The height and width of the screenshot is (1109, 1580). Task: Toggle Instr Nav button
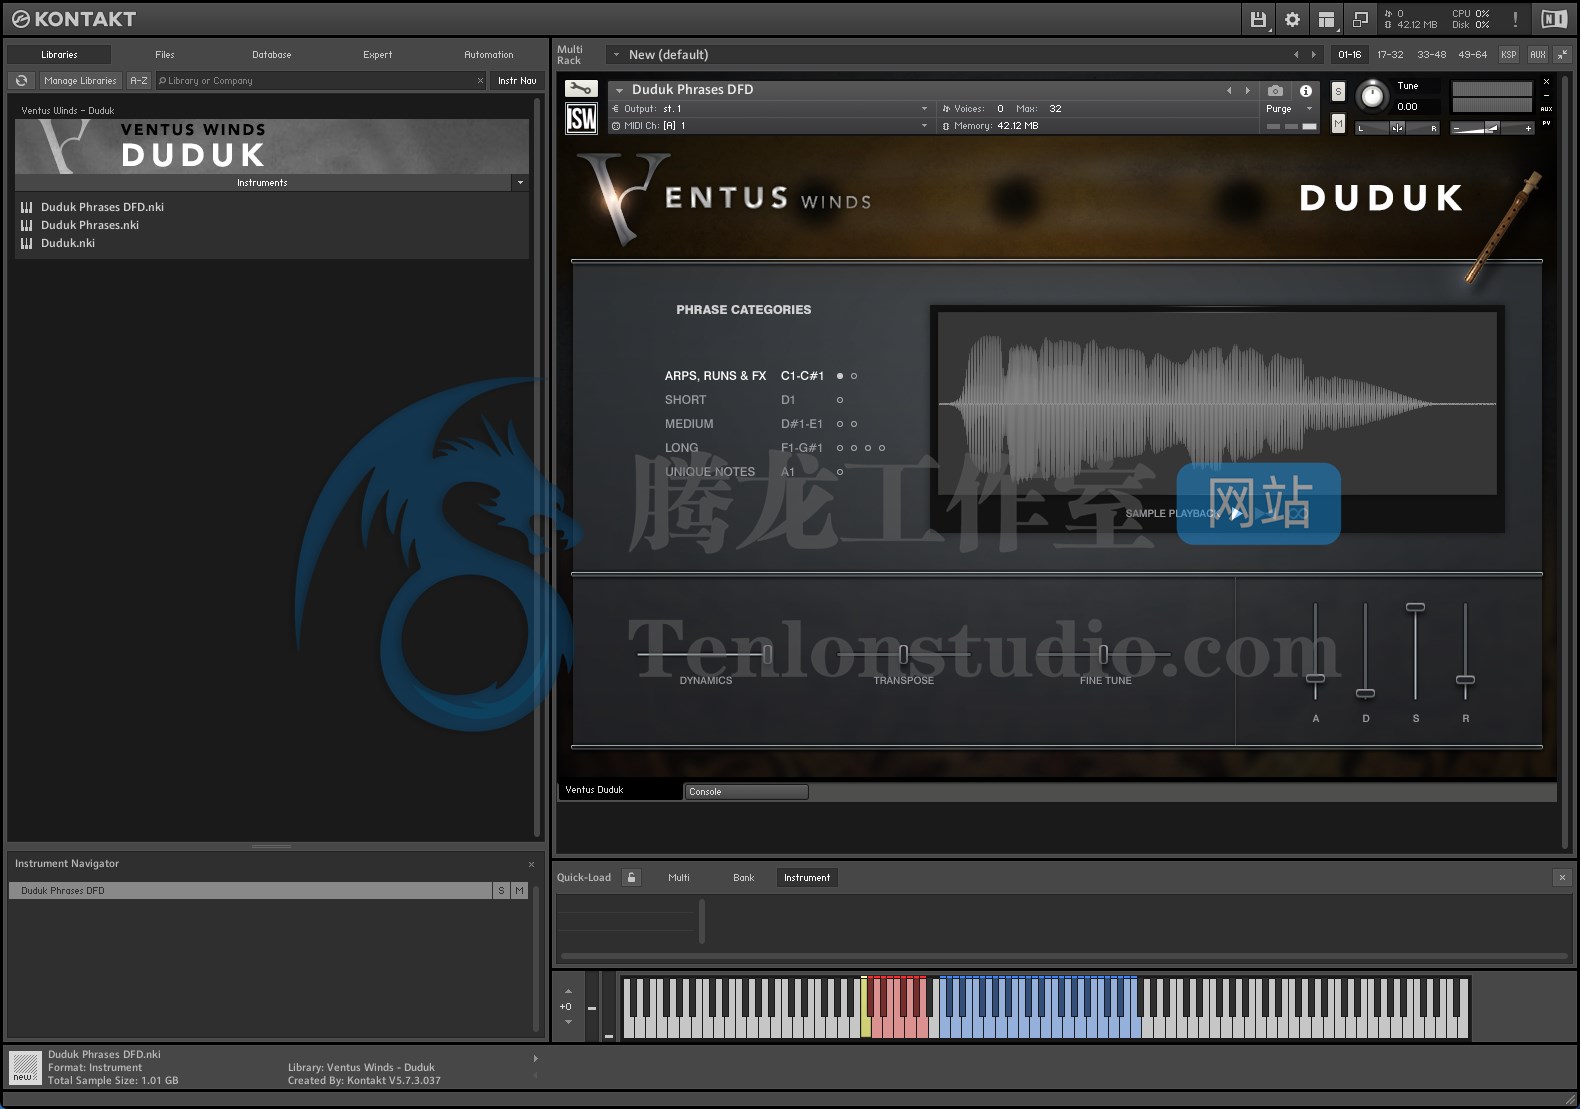point(517,80)
